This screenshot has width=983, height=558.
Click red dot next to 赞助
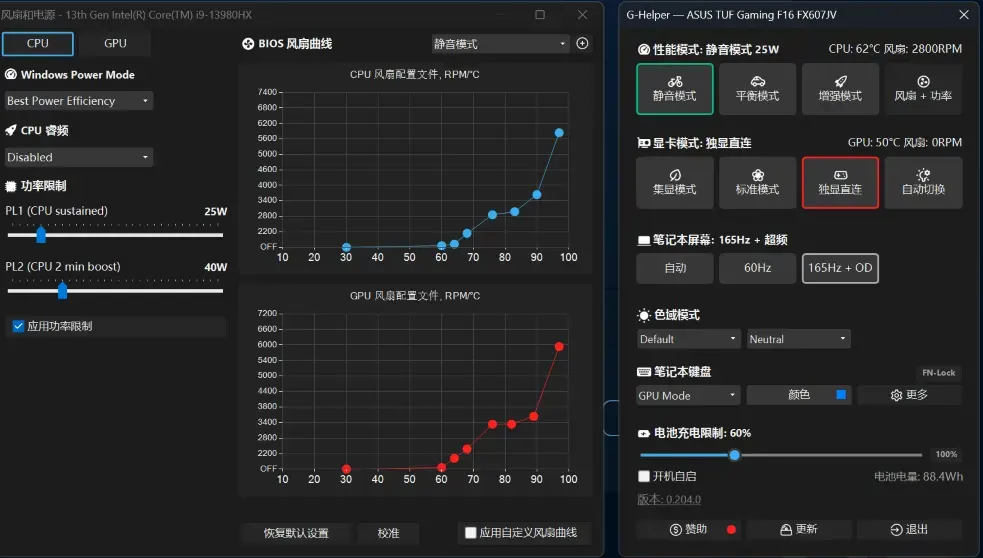(731, 530)
